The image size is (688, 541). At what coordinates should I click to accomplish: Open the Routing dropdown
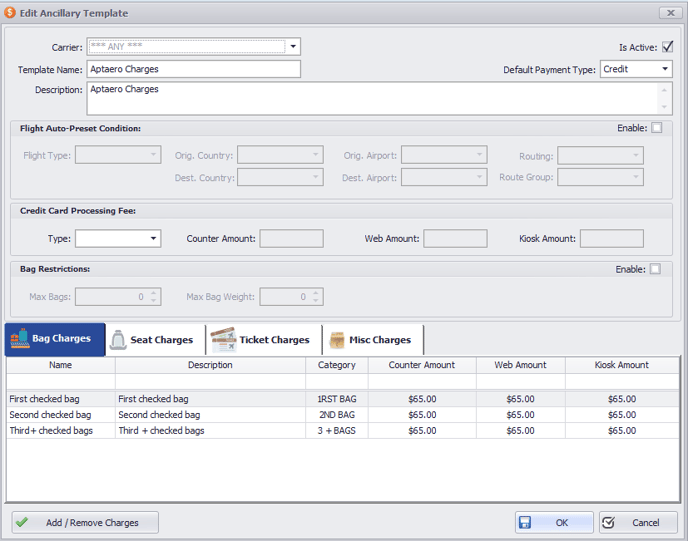coord(636,155)
